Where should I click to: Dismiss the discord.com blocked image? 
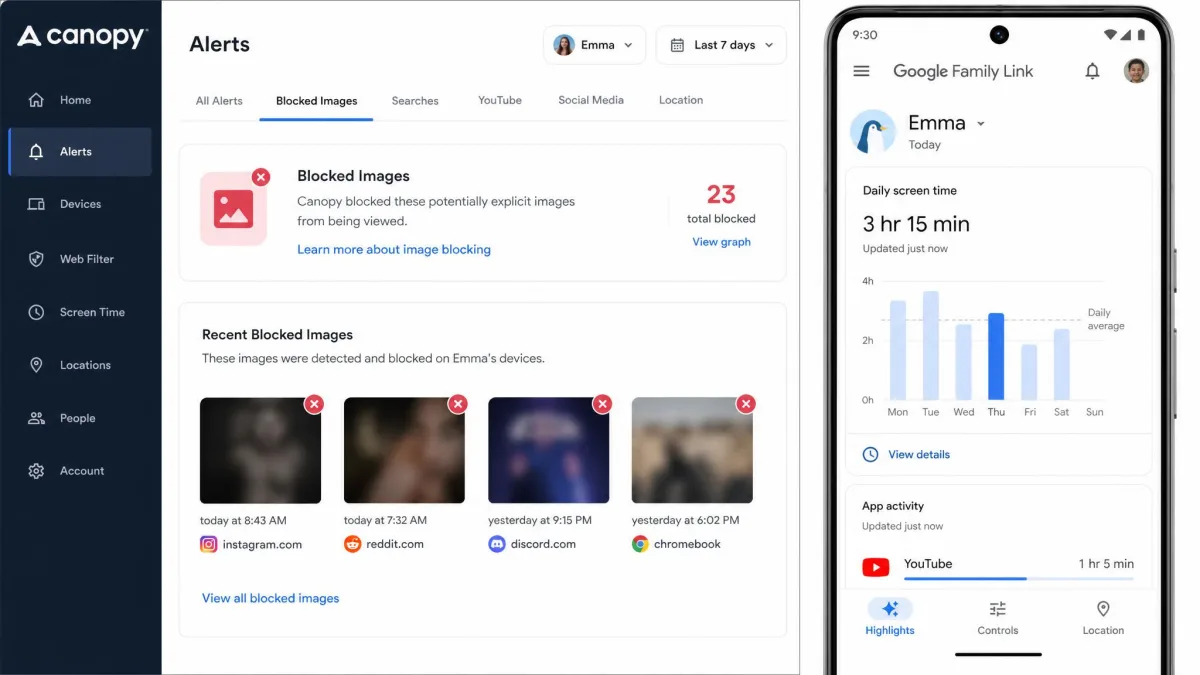tap(602, 404)
